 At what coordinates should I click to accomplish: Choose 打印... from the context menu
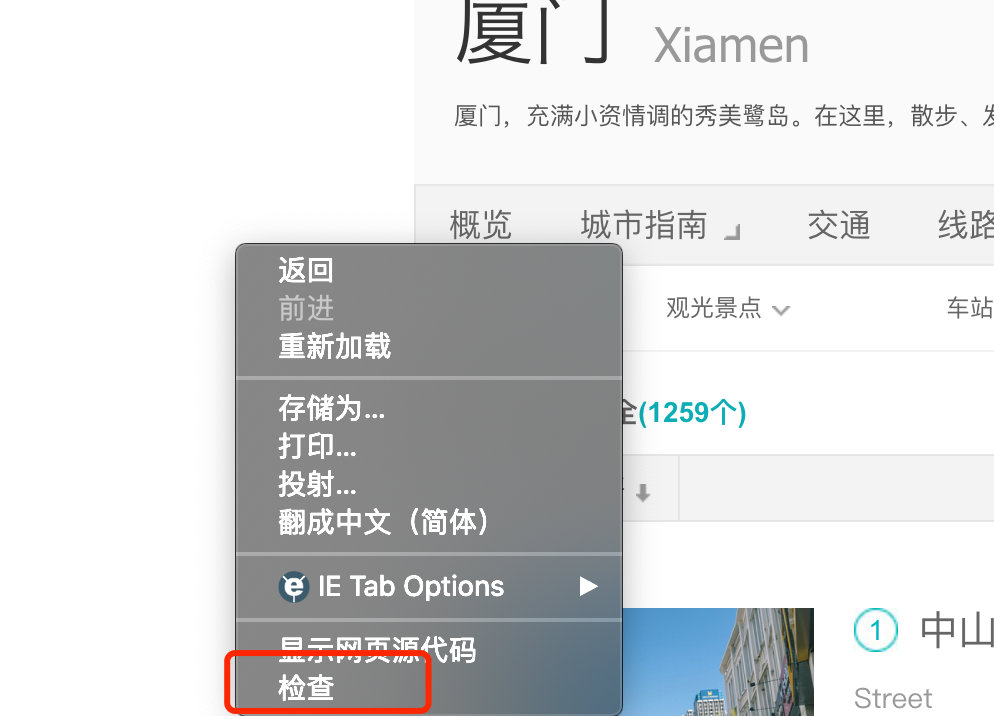pyautogui.click(x=317, y=446)
